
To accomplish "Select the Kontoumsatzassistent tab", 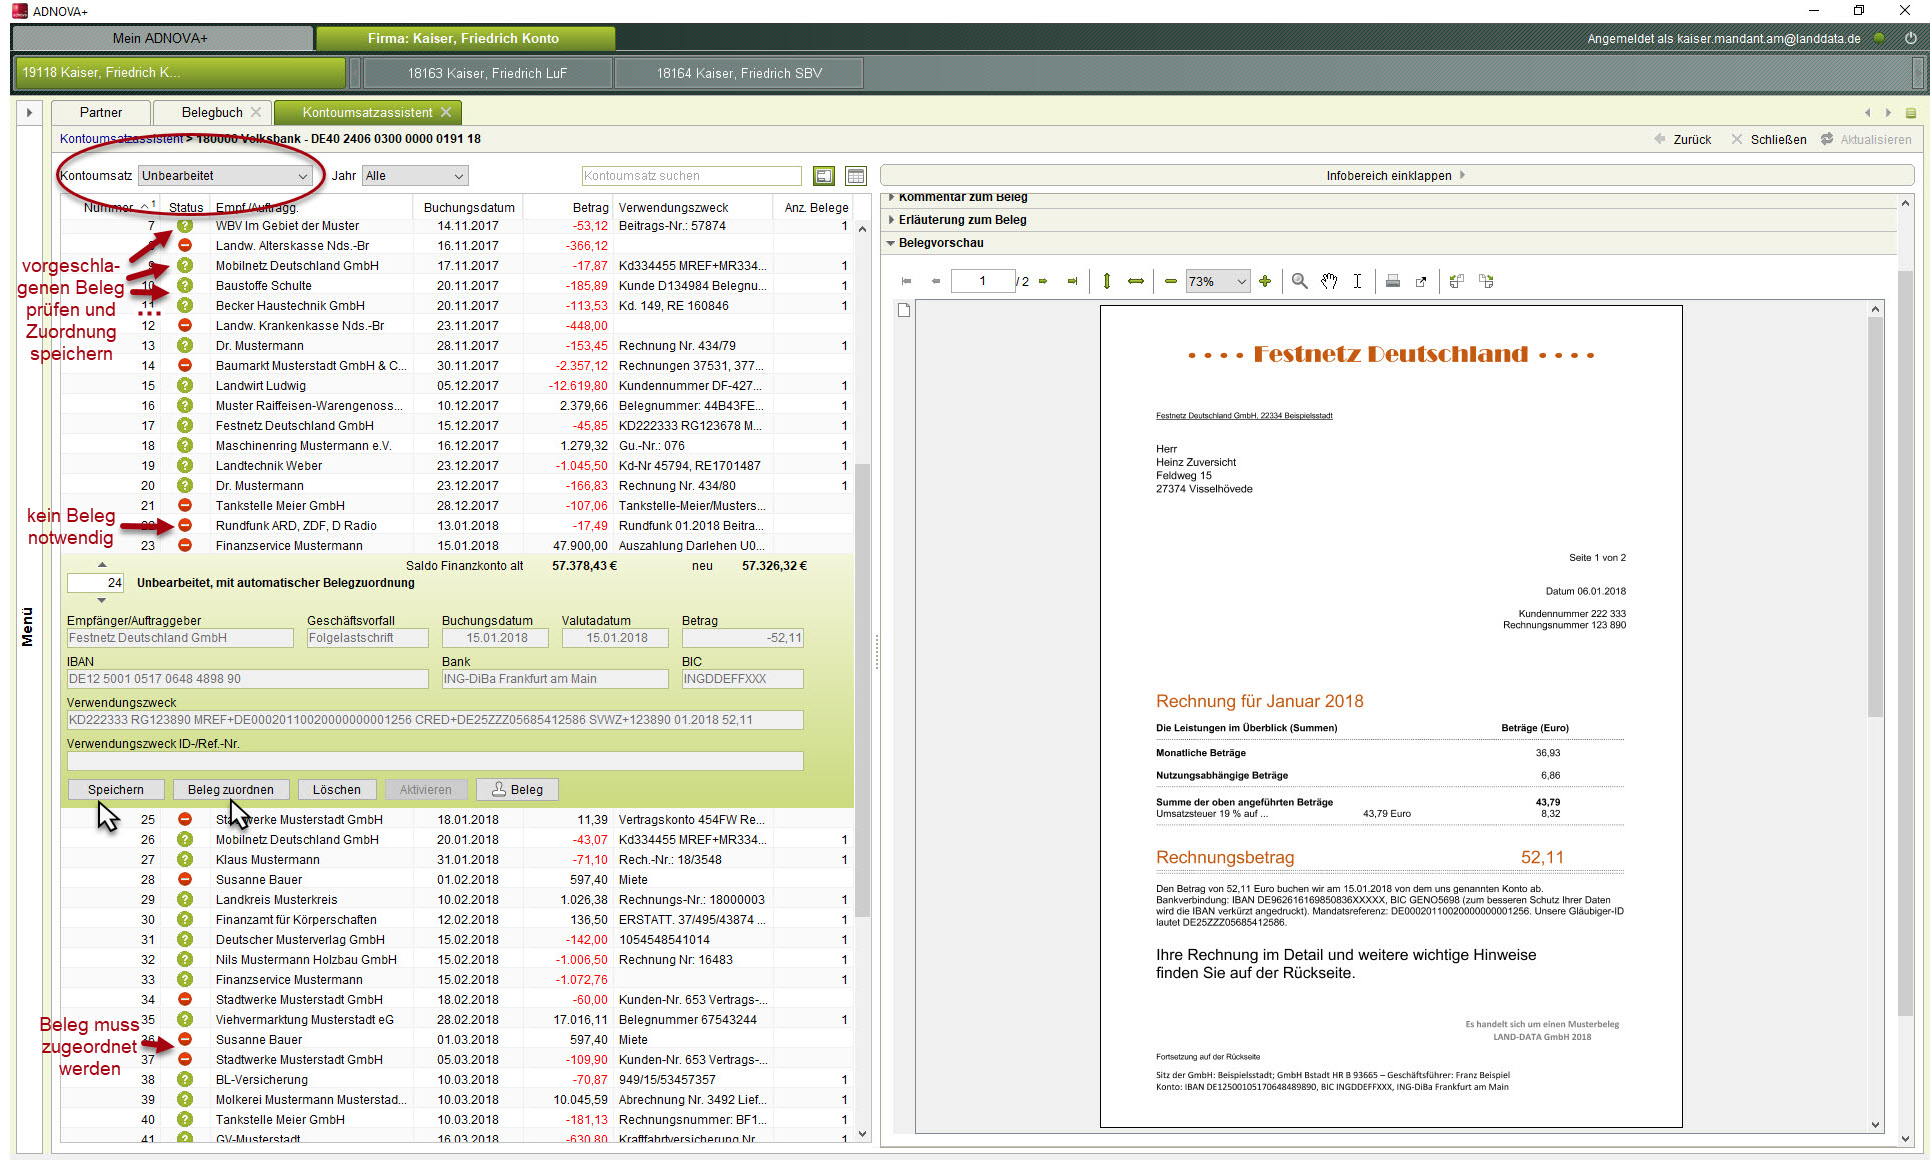I will [367, 112].
